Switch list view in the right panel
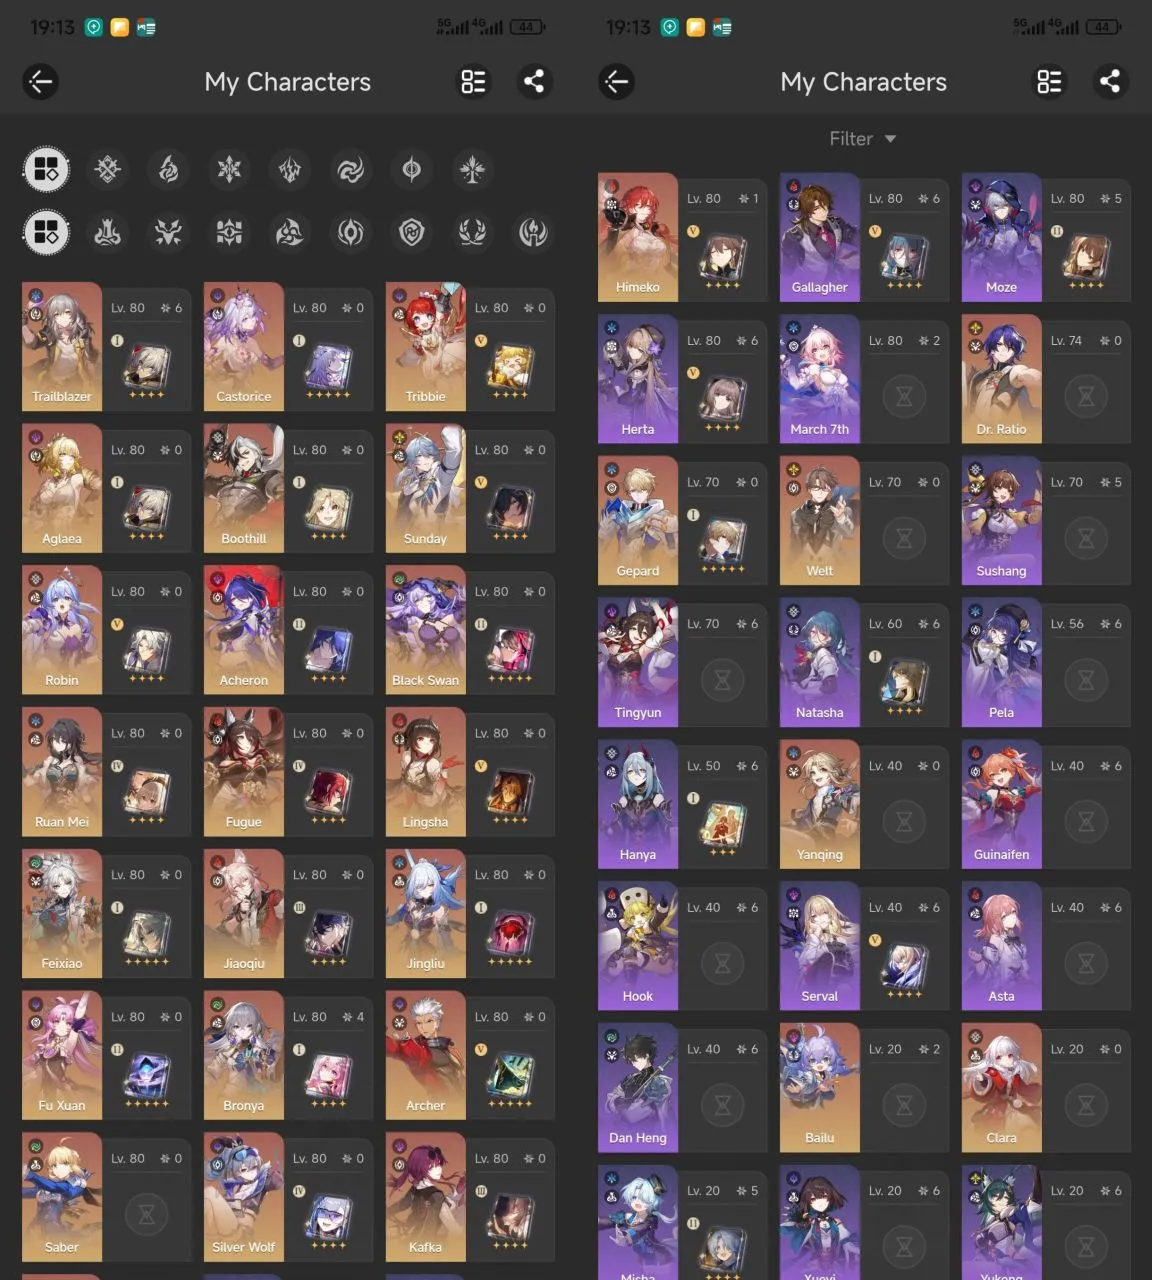 [x=1049, y=82]
